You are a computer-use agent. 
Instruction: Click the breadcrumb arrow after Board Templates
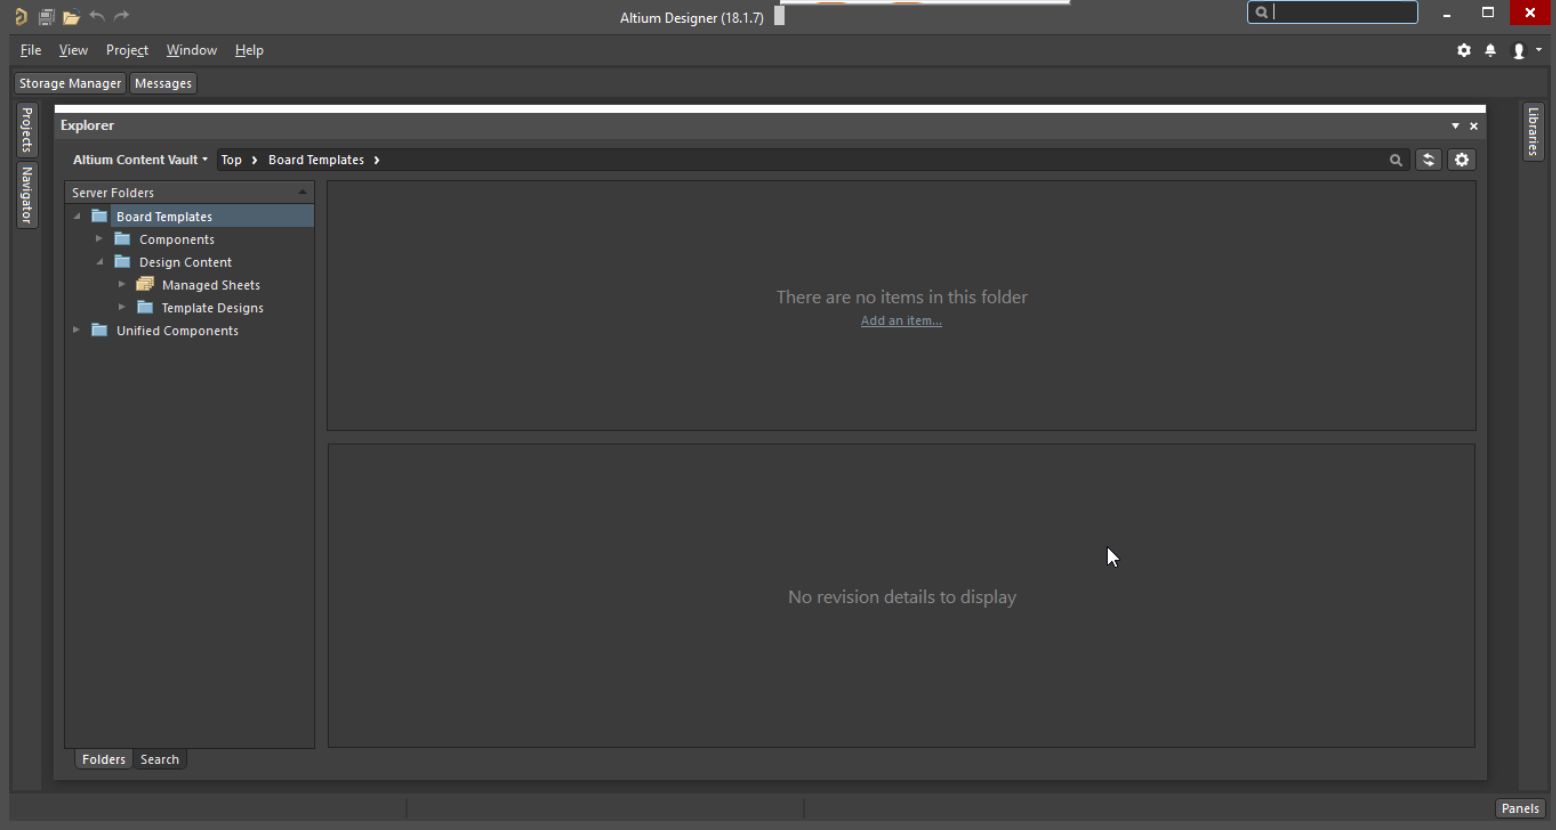tap(377, 160)
